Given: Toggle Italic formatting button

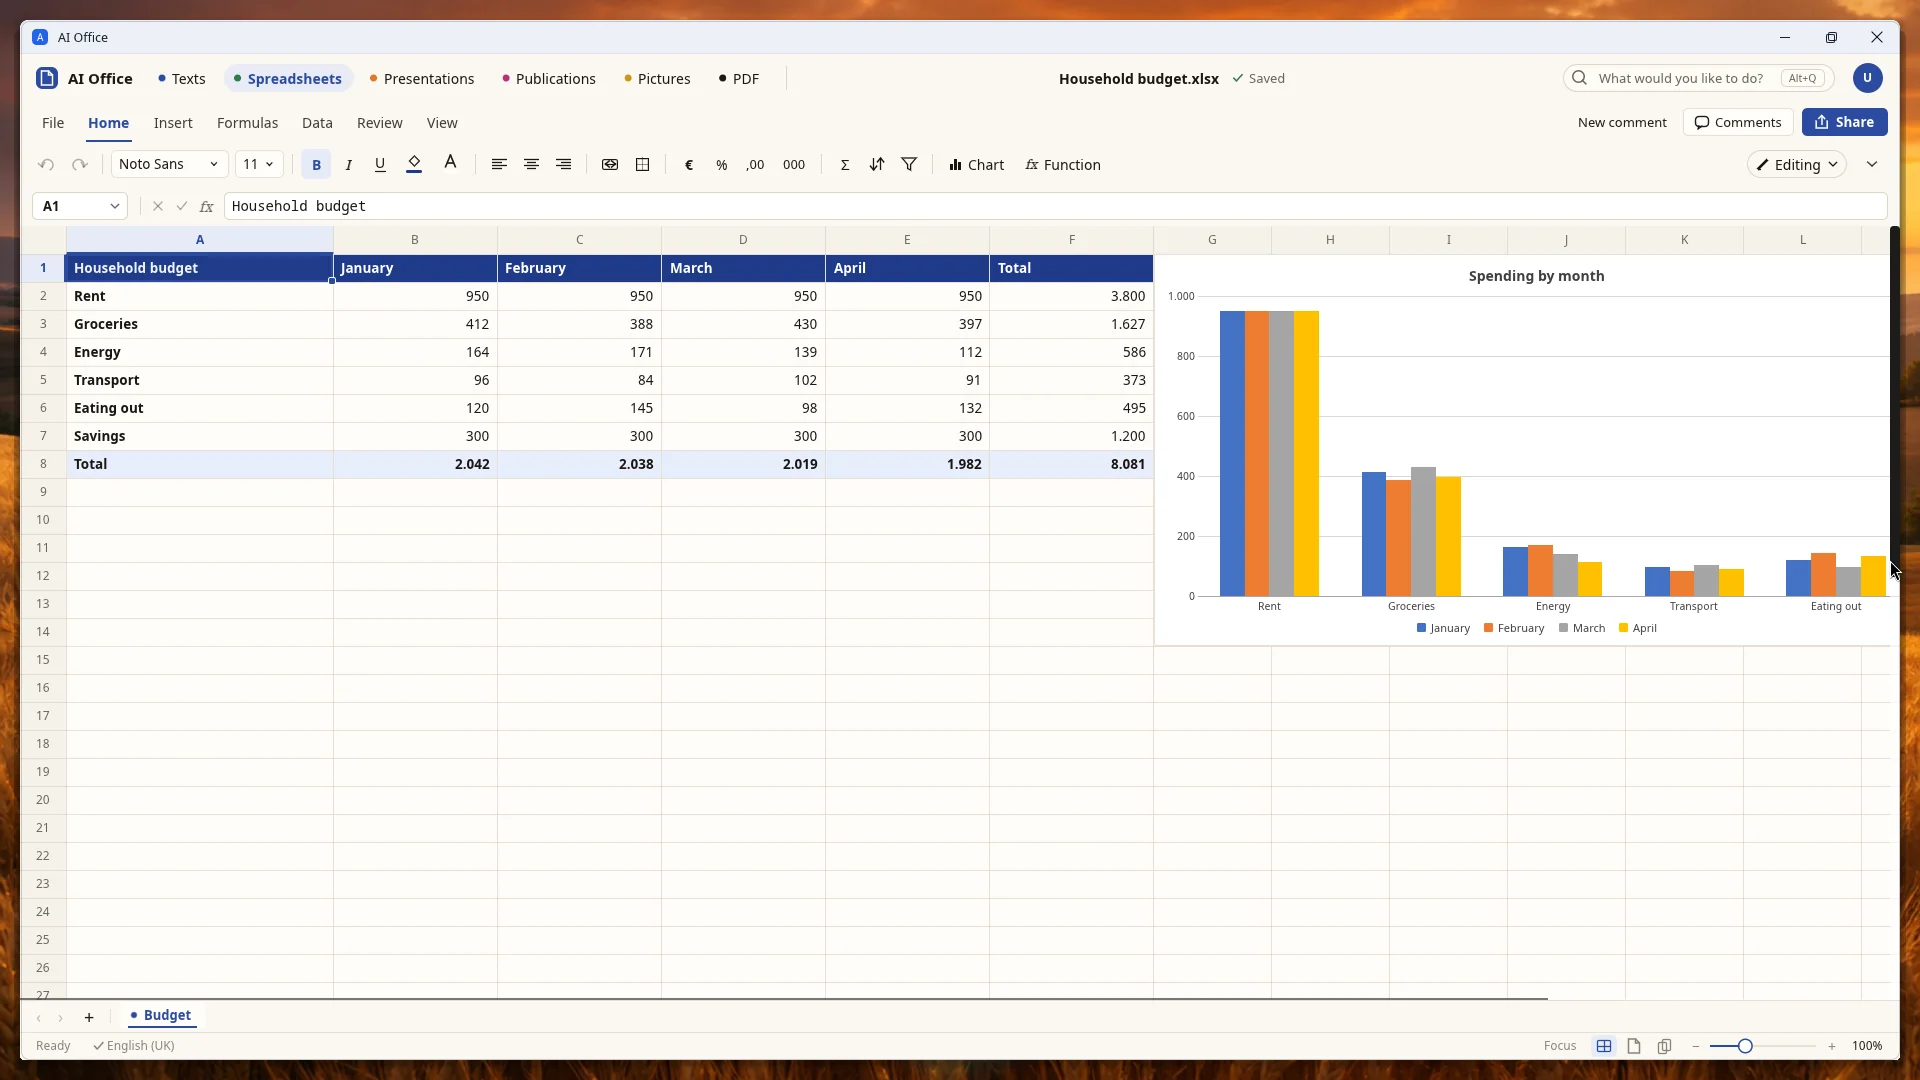Looking at the screenshot, I should click(x=348, y=165).
